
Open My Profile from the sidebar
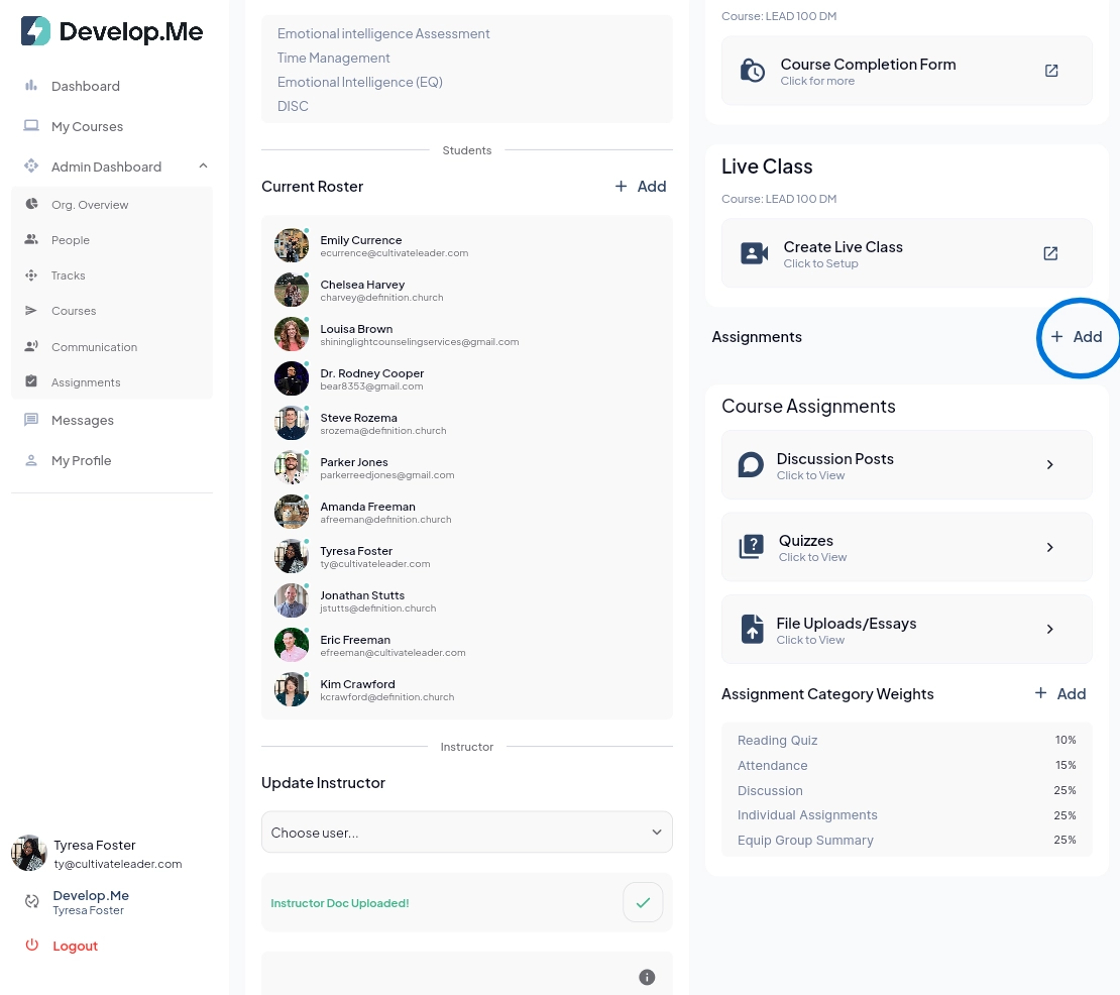coord(81,461)
